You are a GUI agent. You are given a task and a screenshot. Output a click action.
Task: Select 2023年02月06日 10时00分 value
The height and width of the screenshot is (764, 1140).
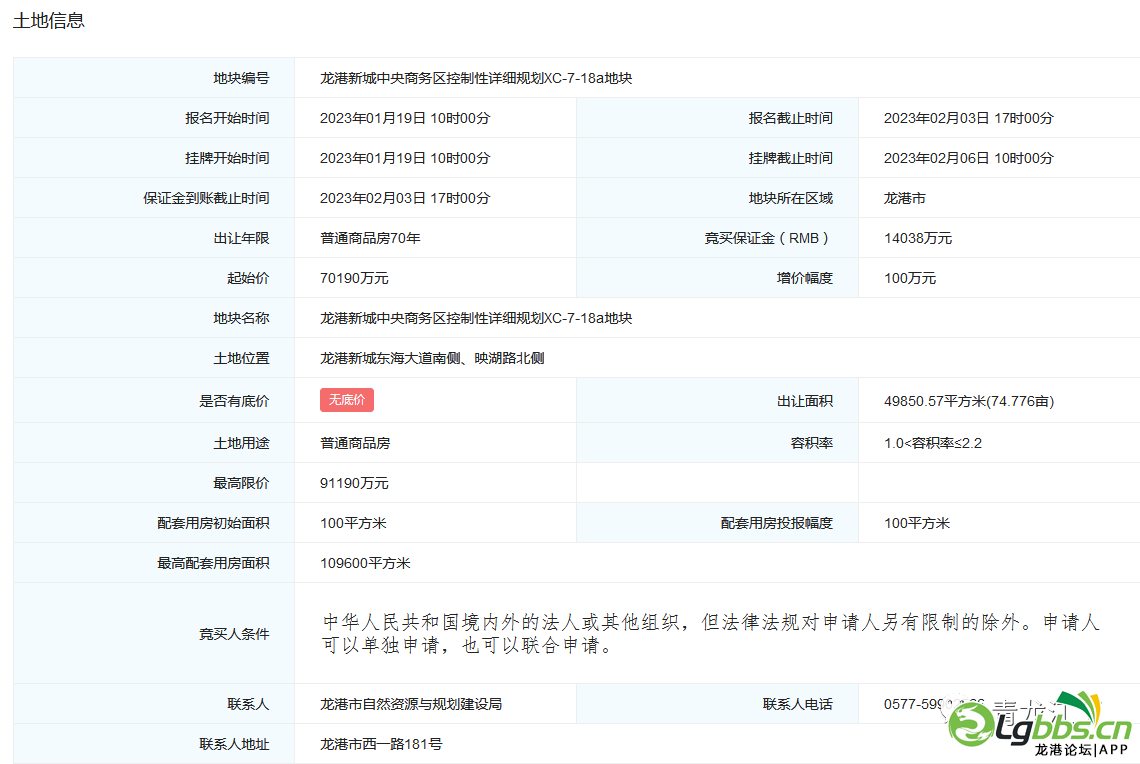point(968,158)
